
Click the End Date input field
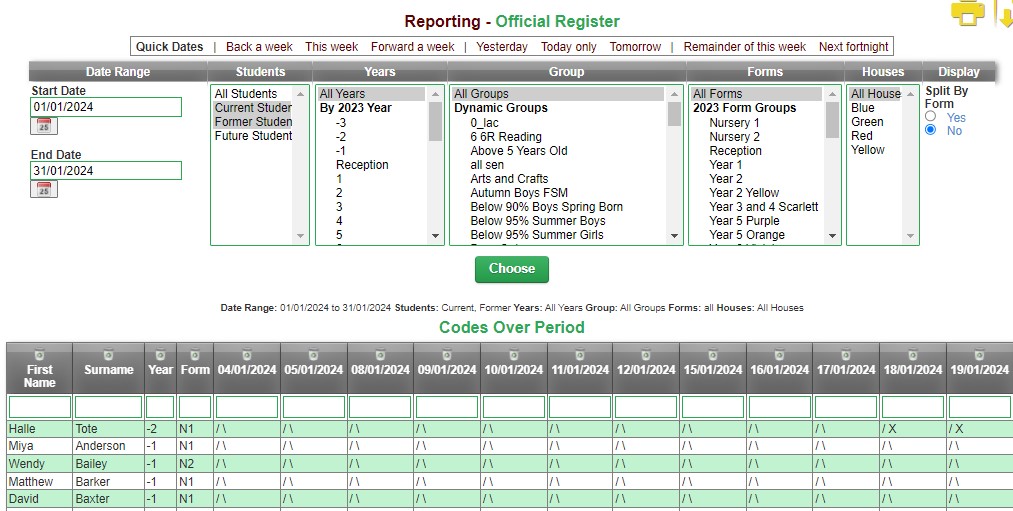pos(106,171)
